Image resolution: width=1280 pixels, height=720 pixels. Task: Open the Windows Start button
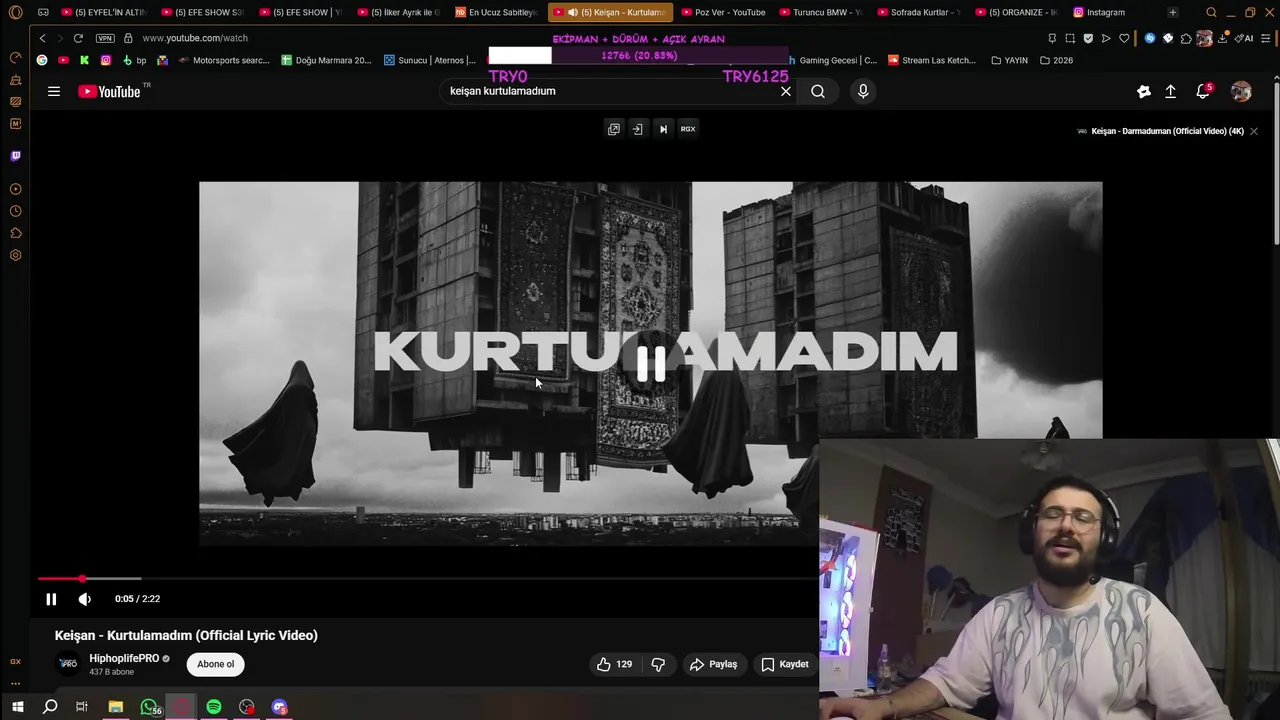pos(17,707)
